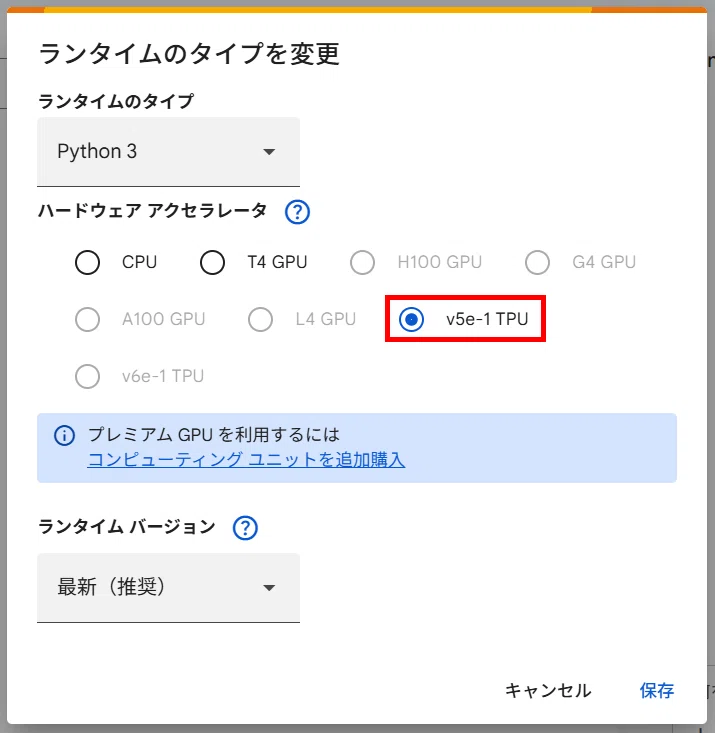Click the プレミアム GPU を利用するには notice text

click(x=214, y=435)
